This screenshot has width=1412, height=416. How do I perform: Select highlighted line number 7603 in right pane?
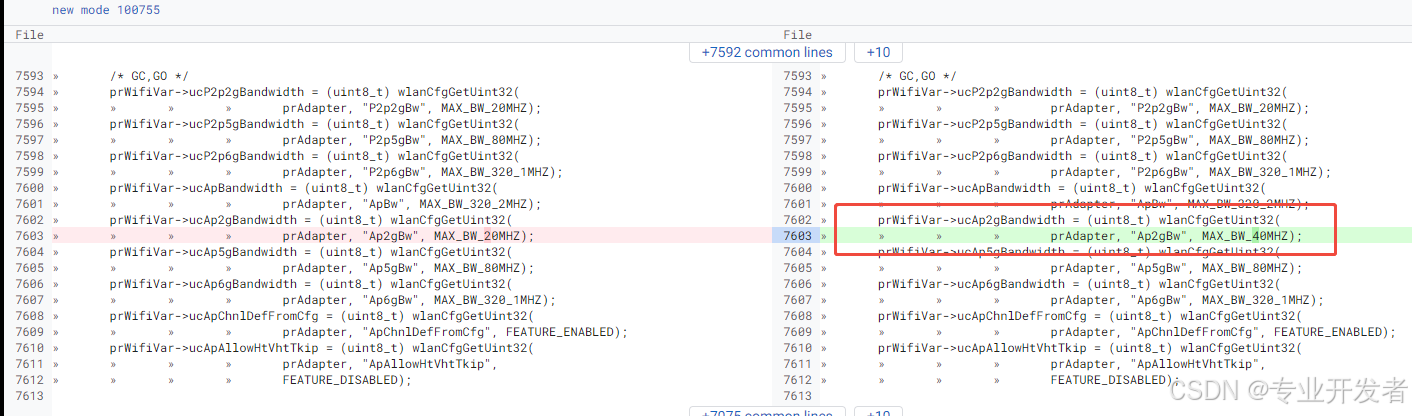pyautogui.click(x=797, y=236)
